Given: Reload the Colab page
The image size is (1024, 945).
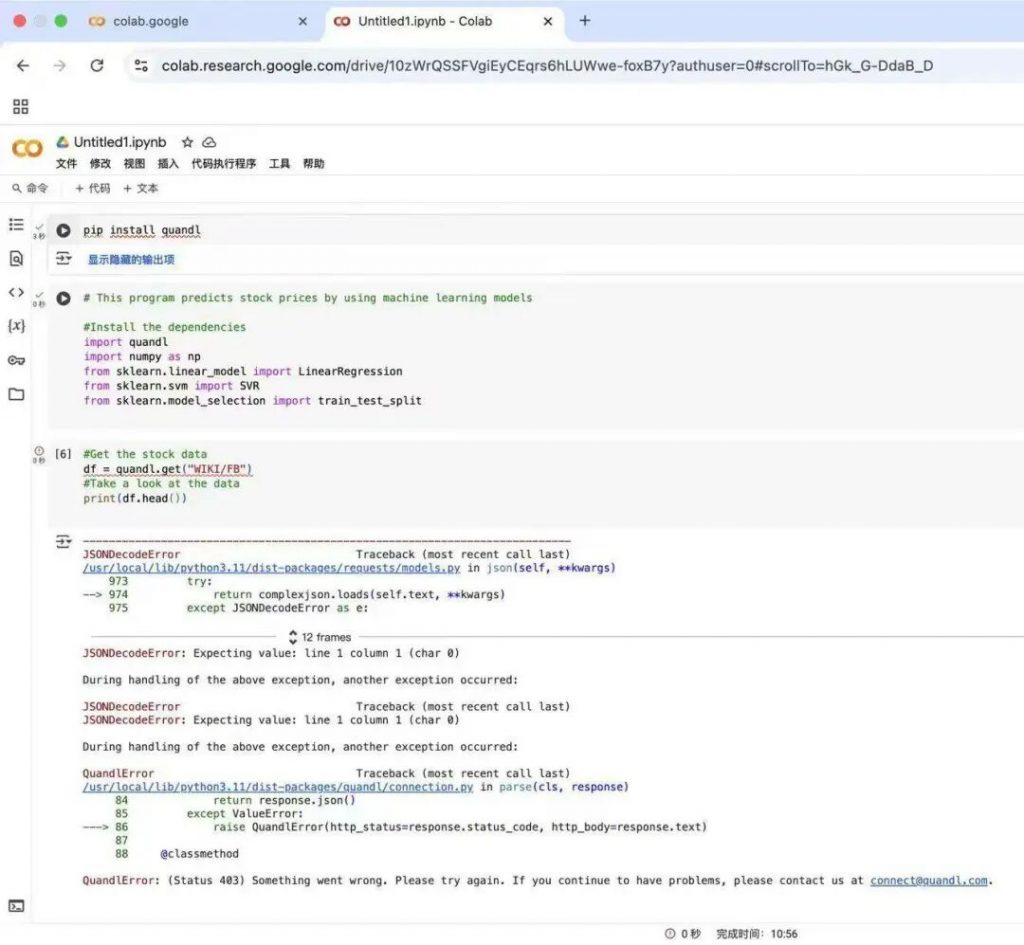Looking at the screenshot, I should coord(97,65).
